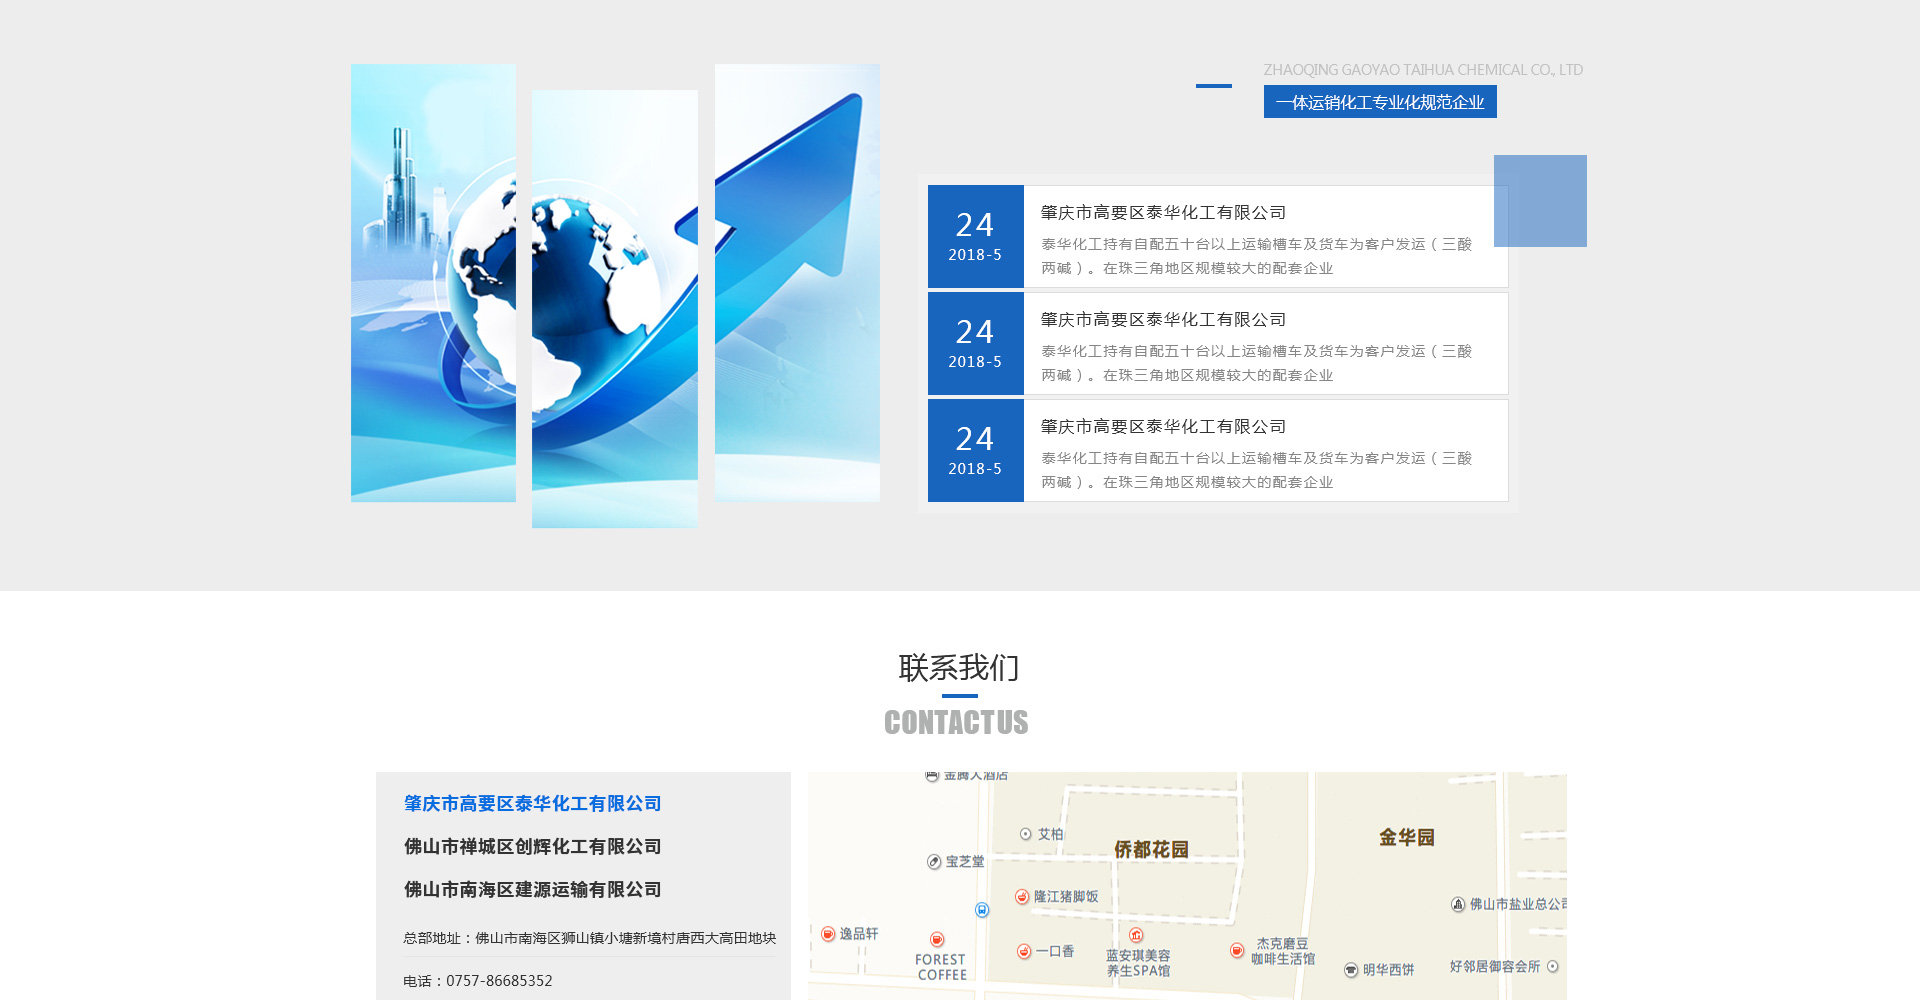Select 佛山市南海区建源运输有限公司 company tab
This screenshot has height=1000, width=1920.
(532, 890)
